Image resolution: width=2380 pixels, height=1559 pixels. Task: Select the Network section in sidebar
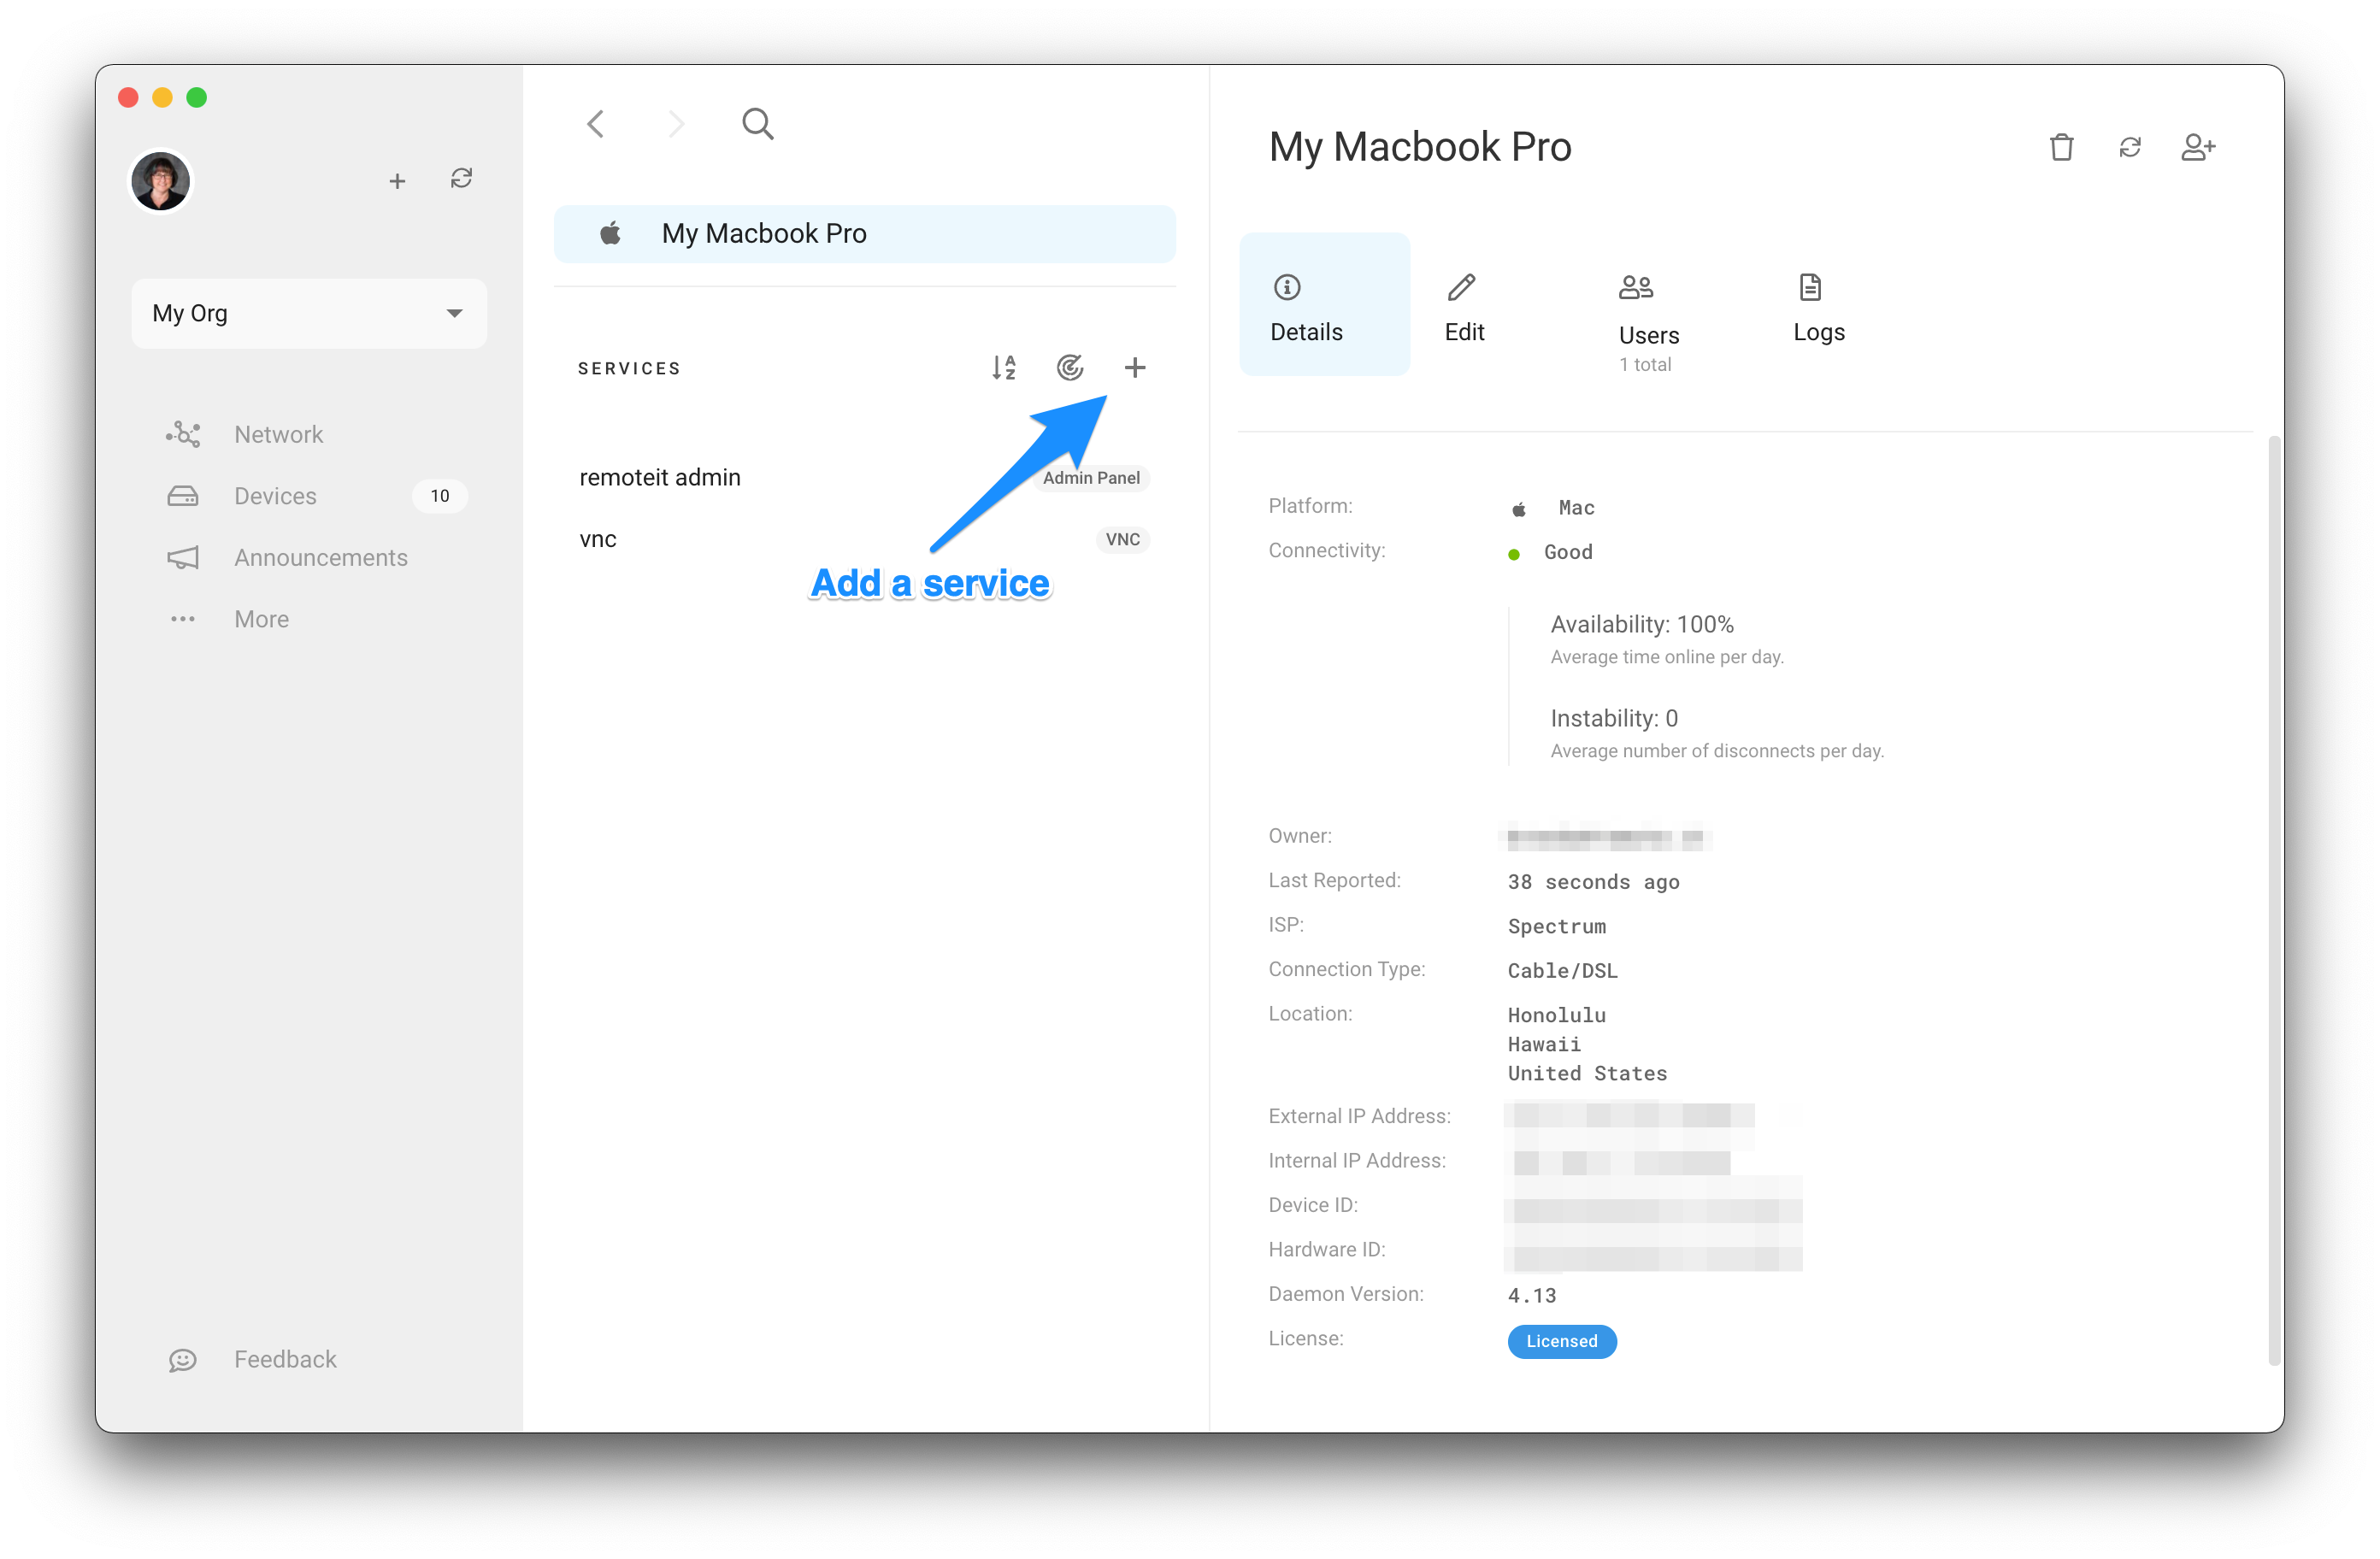click(x=277, y=433)
